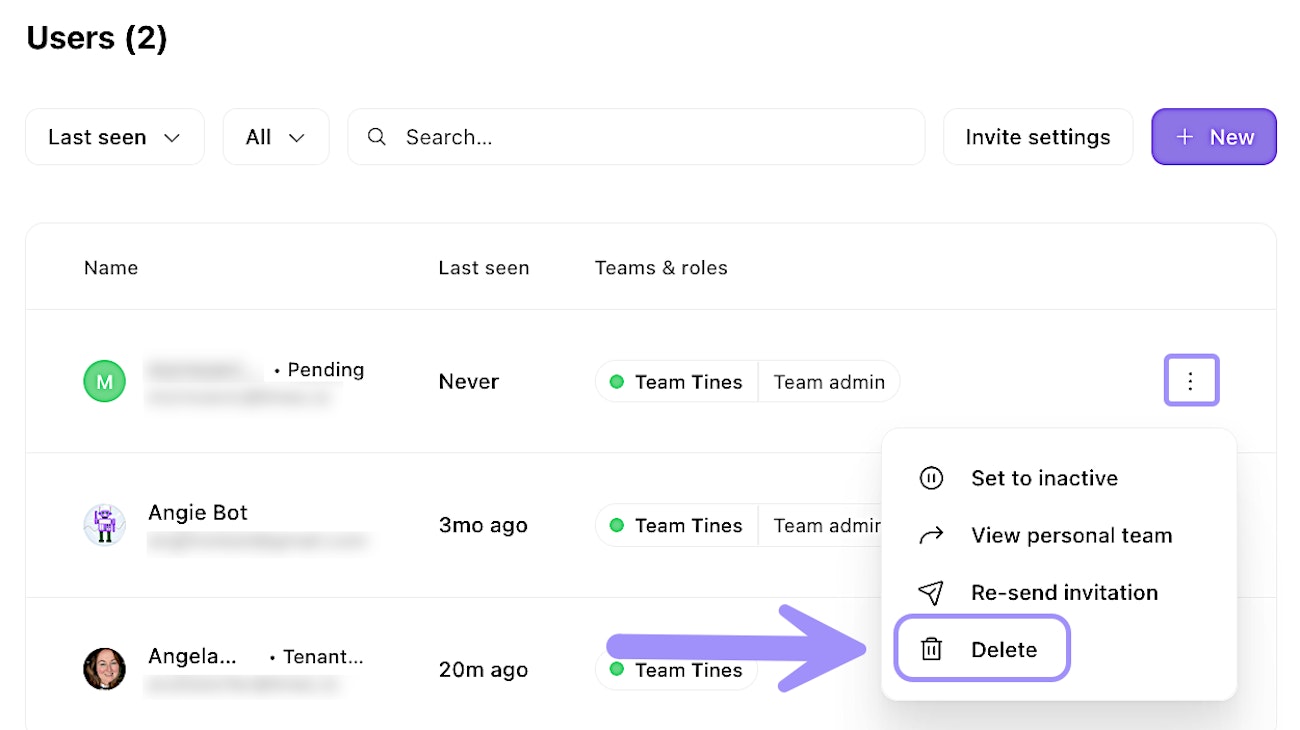Click the green M avatar
This screenshot has height=730, width=1300.
104,381
